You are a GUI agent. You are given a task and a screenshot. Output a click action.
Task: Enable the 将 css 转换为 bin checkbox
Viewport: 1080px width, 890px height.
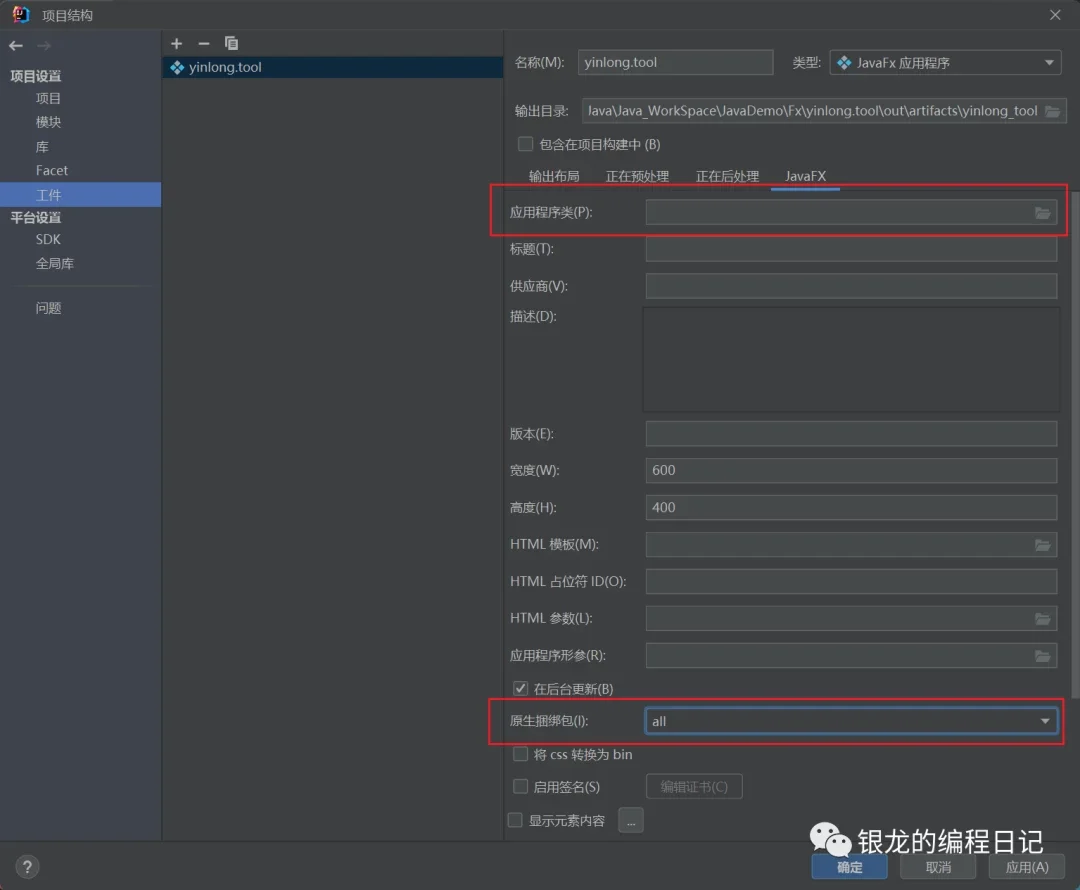pos(520,754)
